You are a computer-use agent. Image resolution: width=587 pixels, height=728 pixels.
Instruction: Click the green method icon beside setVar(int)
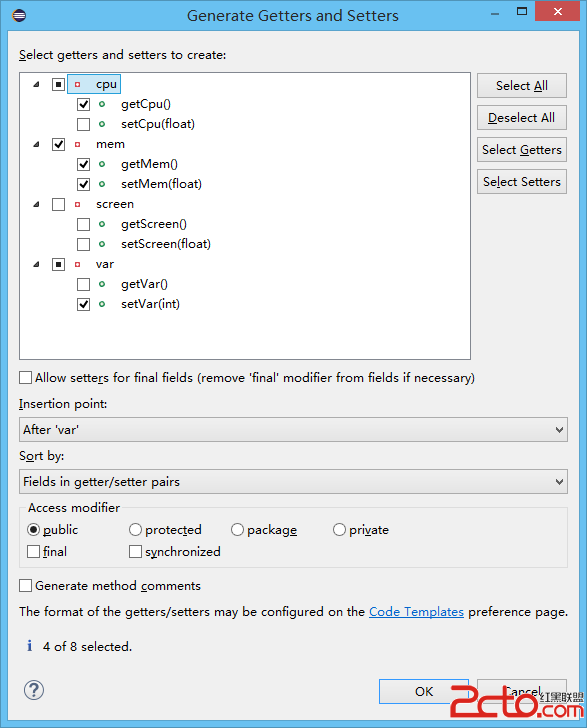pyautogui.click(x=102, y=304)
